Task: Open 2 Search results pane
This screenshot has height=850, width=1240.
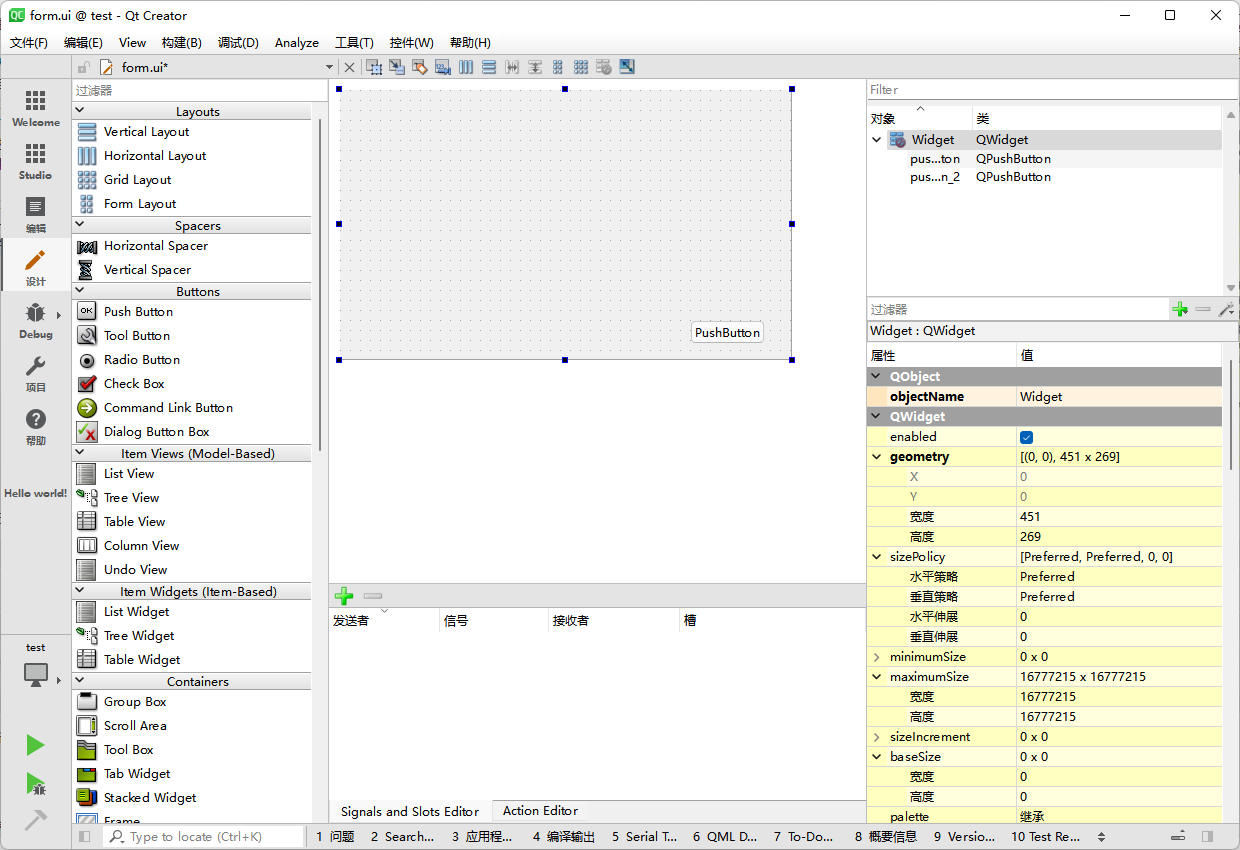Action: pyautogui.click(x=402, y=837)
